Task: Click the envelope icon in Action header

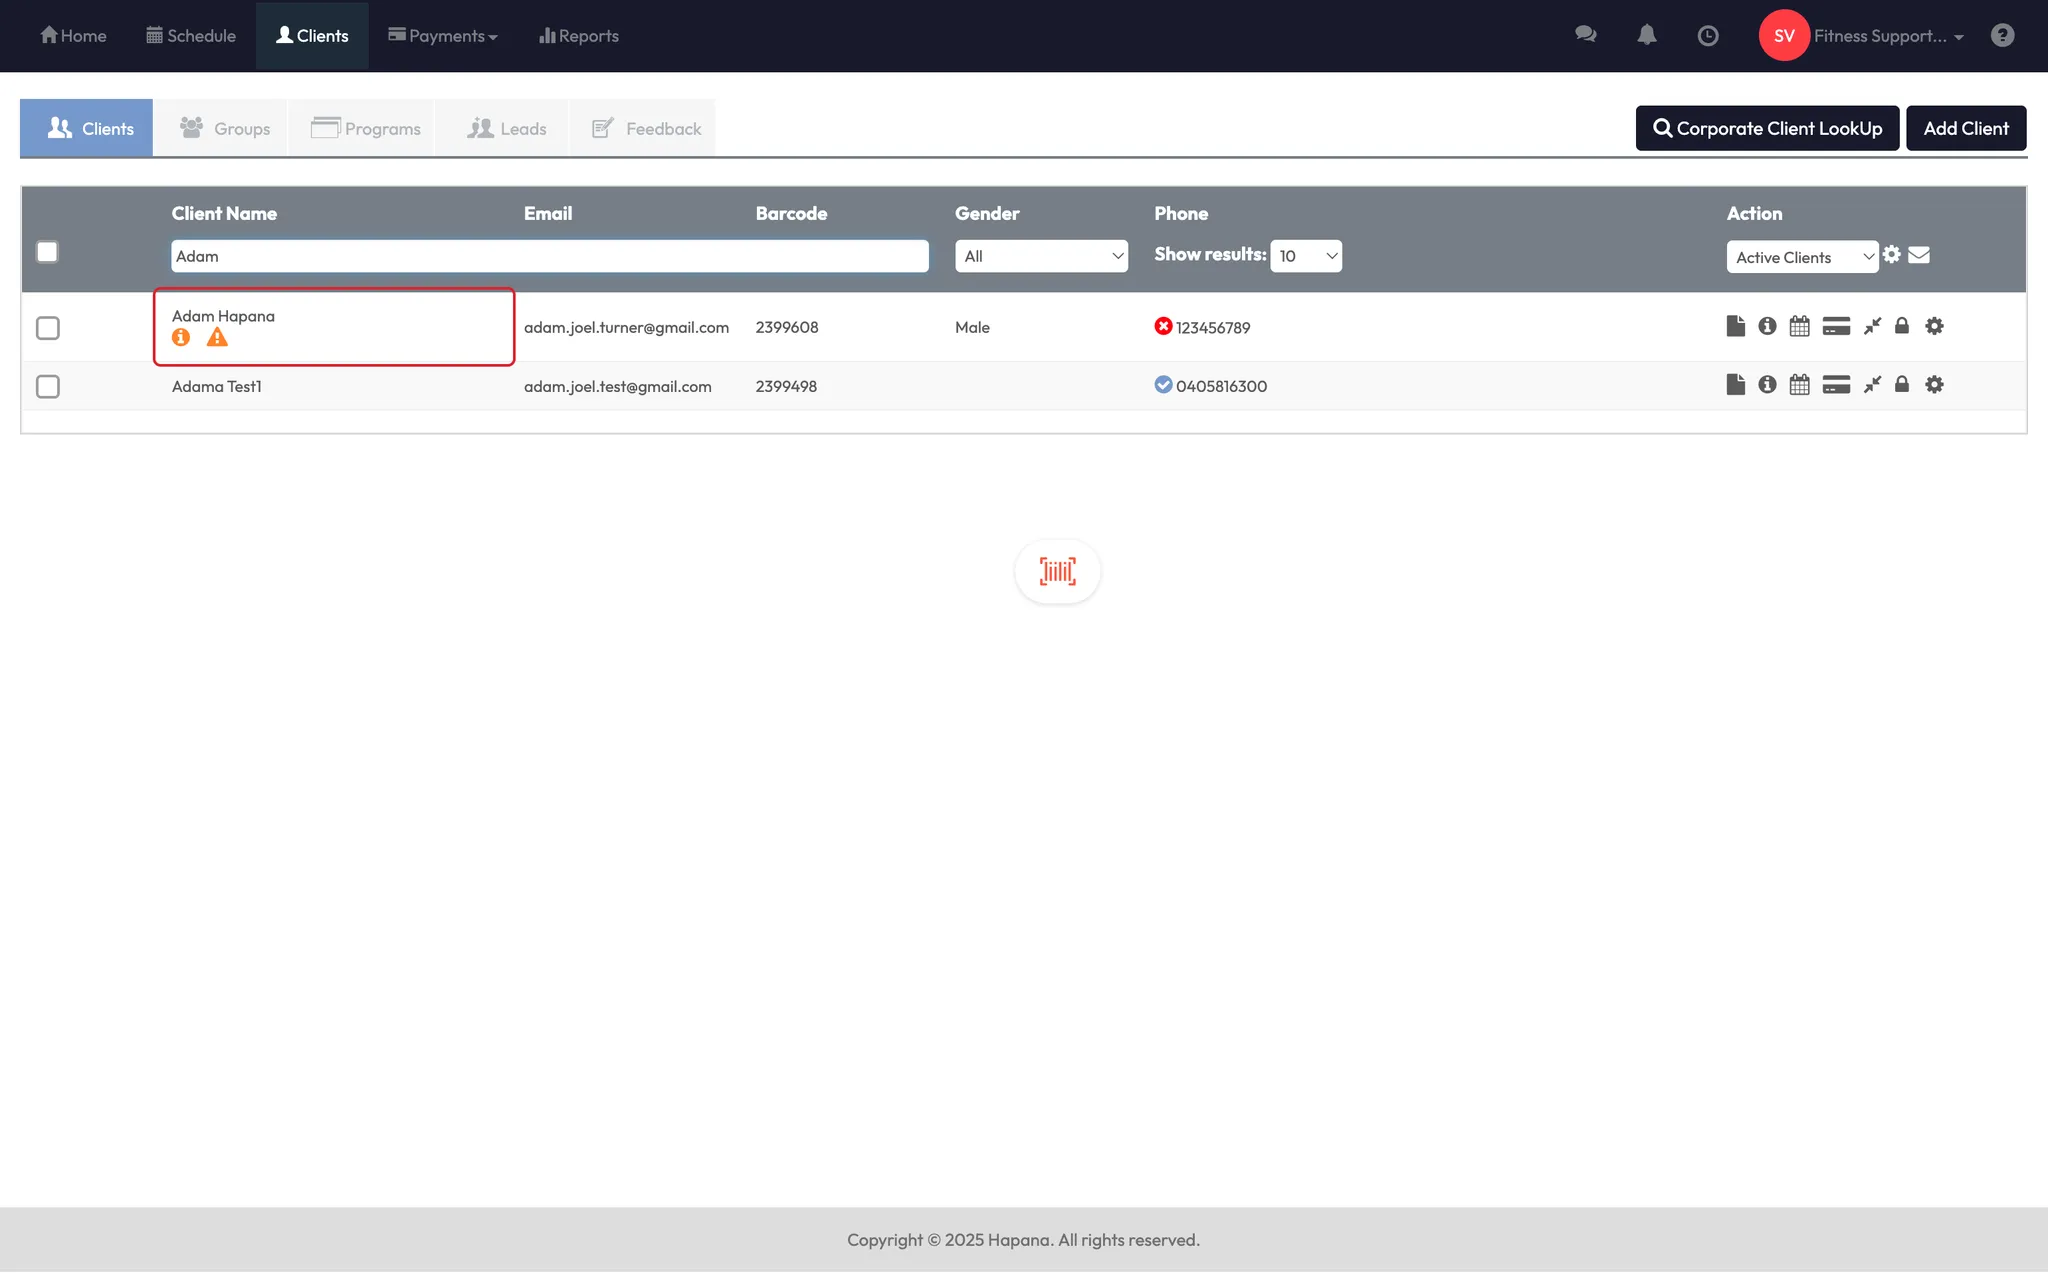Action: pos(1919,255)
